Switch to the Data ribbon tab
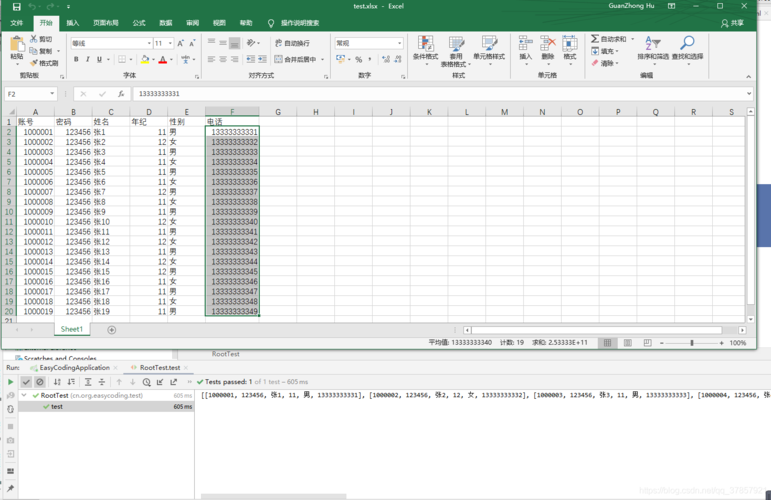Image resolution: width=771 pixels, height=500 pixels. pyautogui.click(x=166, y=23)
